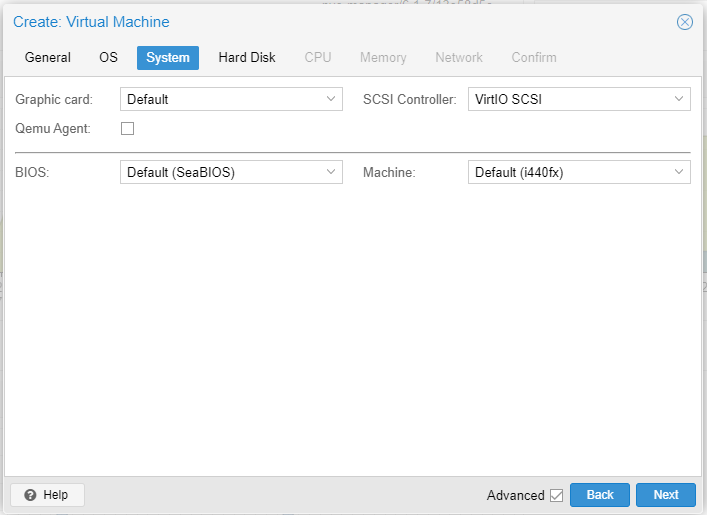Click the Next button
This screenshot has width=707, height=515.
(x=666, y=495)
